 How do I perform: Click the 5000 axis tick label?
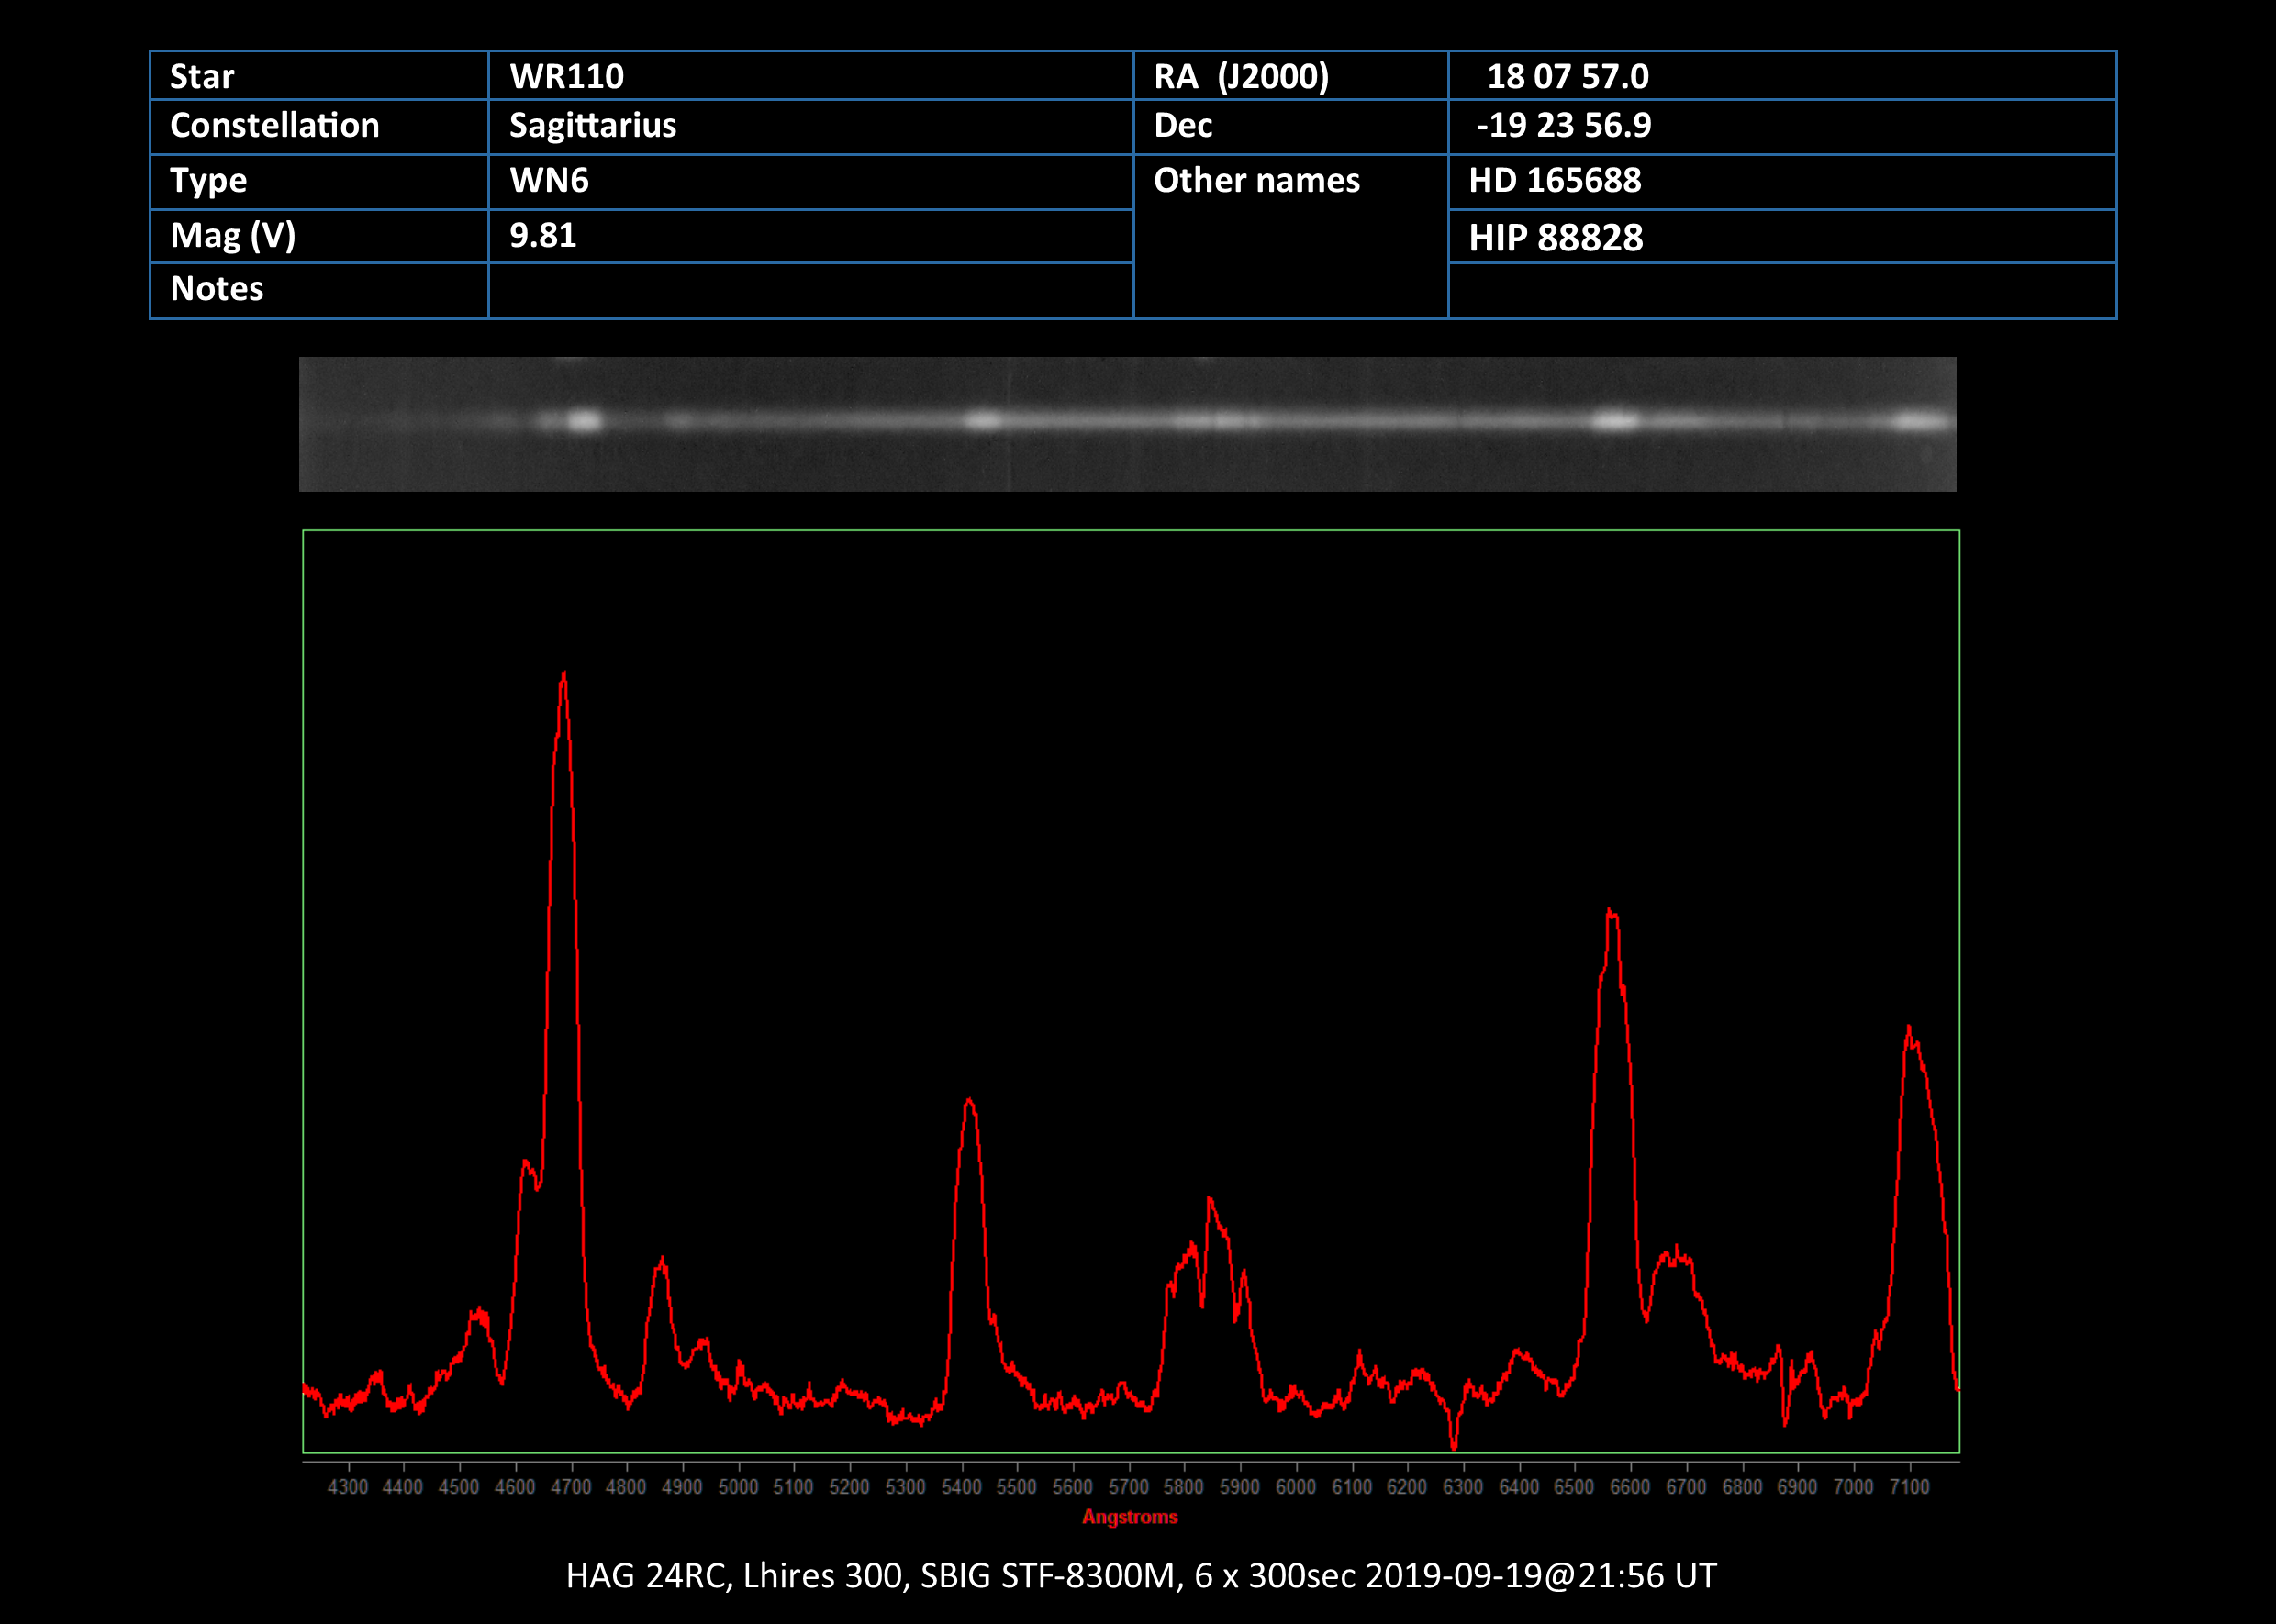(x=738, y=1487)
